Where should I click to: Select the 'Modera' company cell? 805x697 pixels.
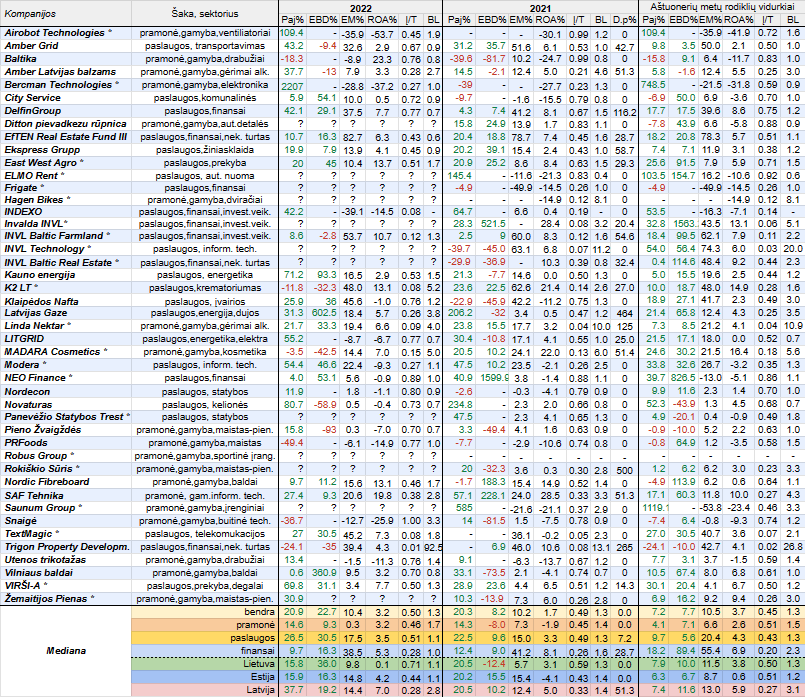click(x=66, y=365)
